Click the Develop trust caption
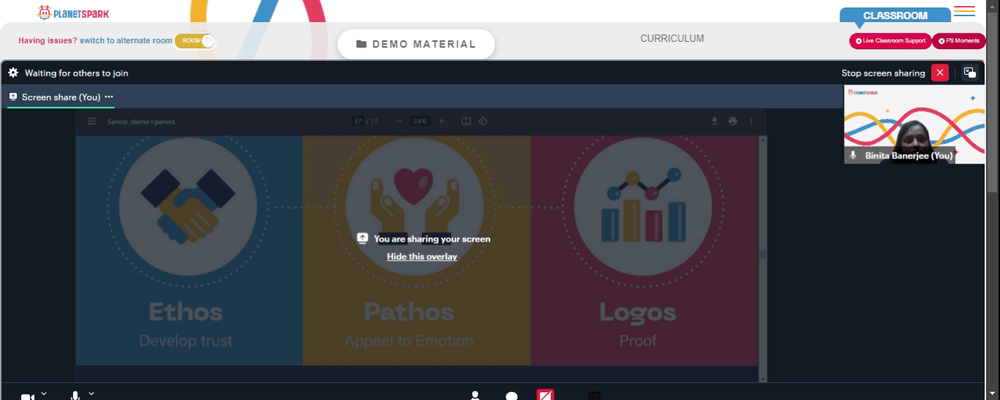 point(186,341)
